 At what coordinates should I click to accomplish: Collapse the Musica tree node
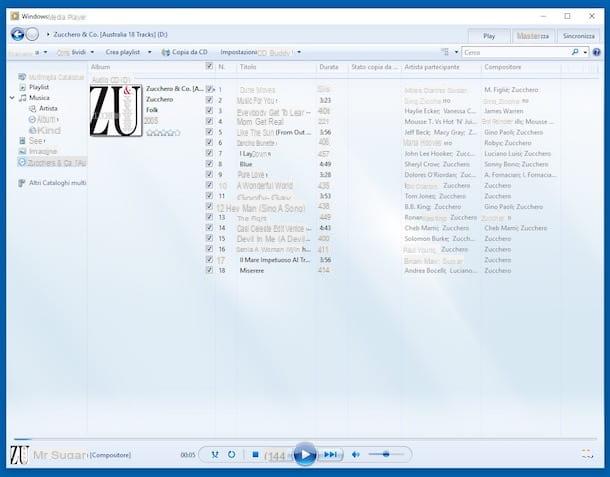coord(12,98)
